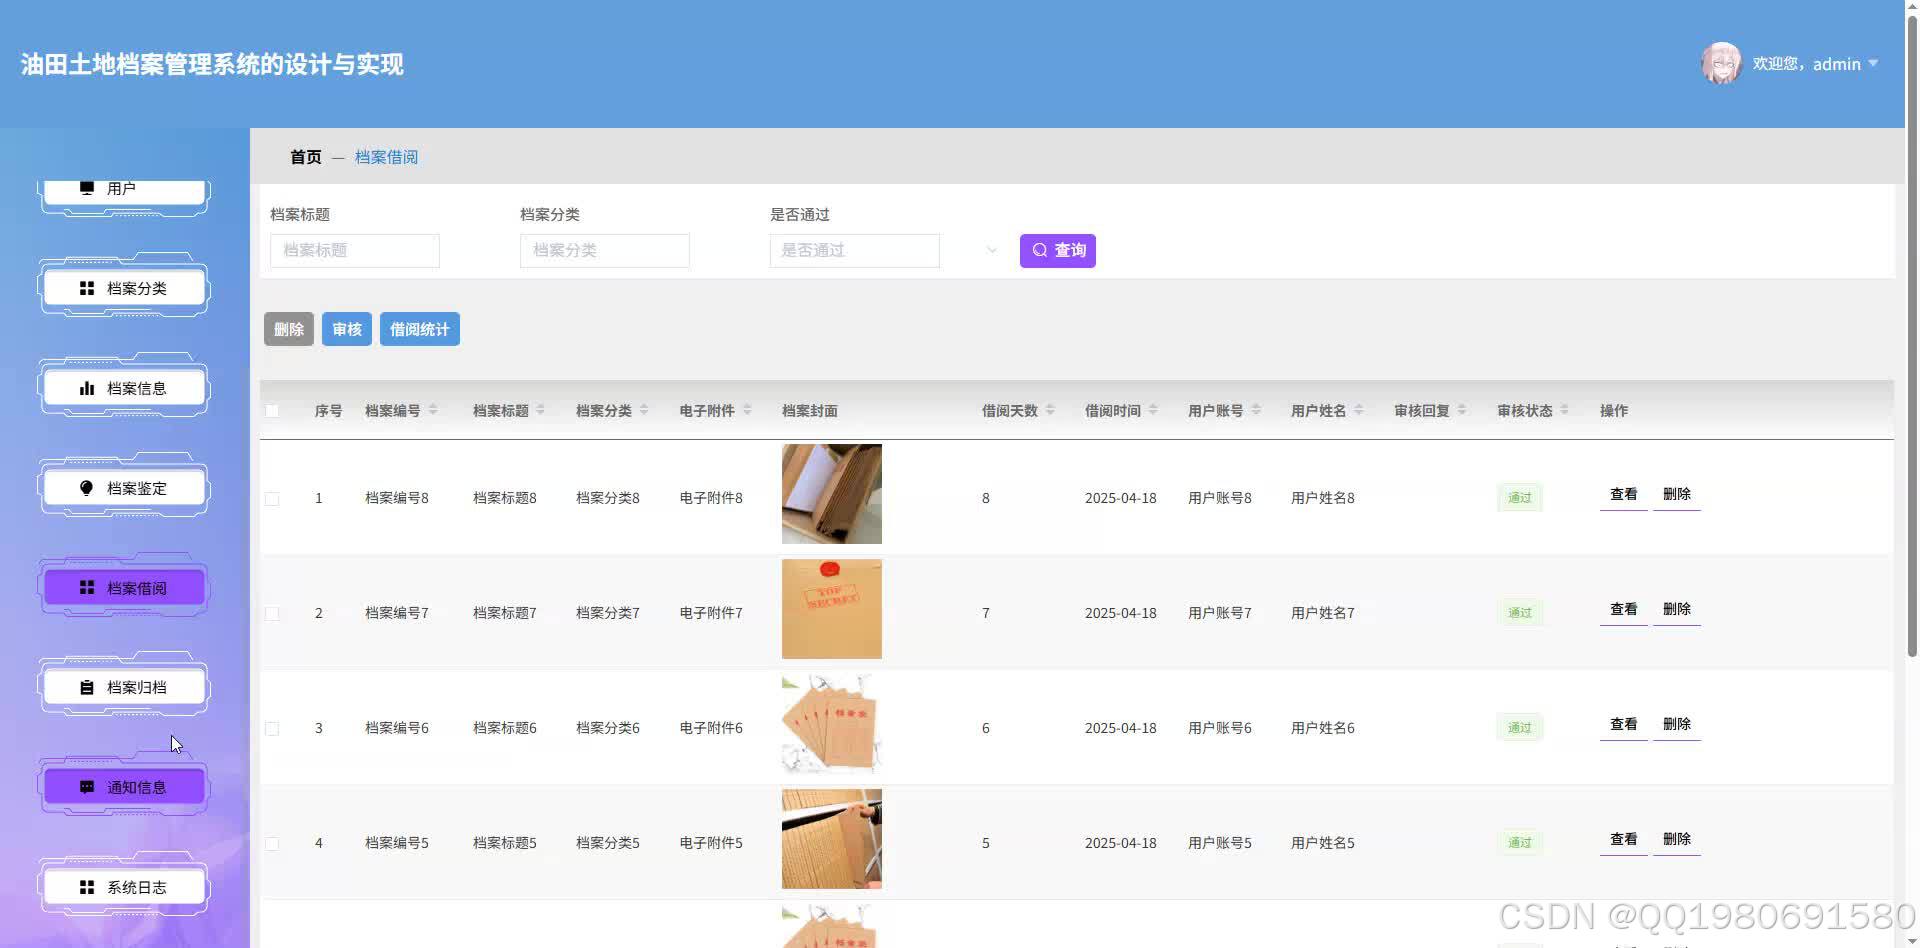Image resolution: width=1920 pixels, height=948 pixels.
Task: View the 系统日志 section
Action: pyautogui.click(x=123, y=886)
